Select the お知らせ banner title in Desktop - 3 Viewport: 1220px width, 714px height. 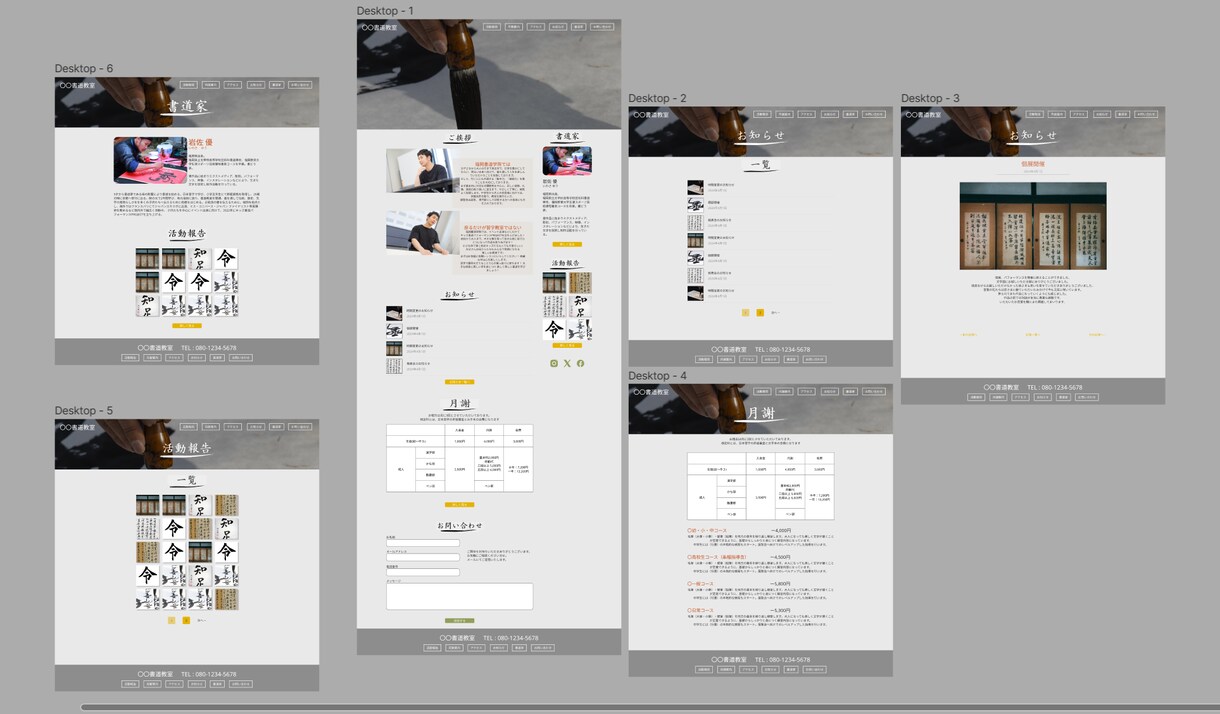click(1033, 136)
